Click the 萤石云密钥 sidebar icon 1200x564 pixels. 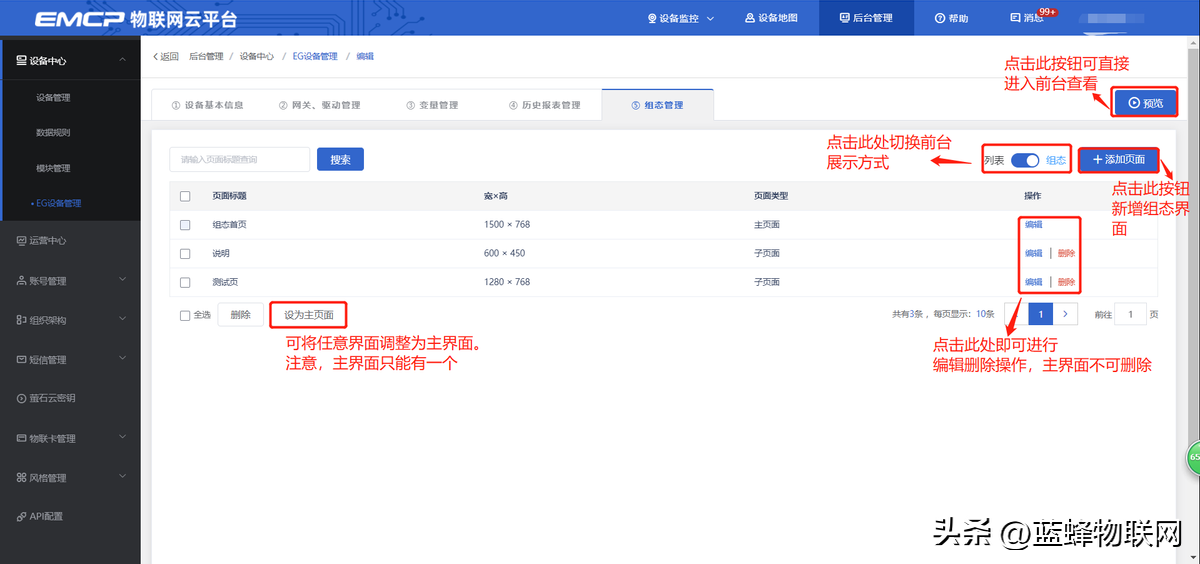pyautogui.click(x=22, y=398)
